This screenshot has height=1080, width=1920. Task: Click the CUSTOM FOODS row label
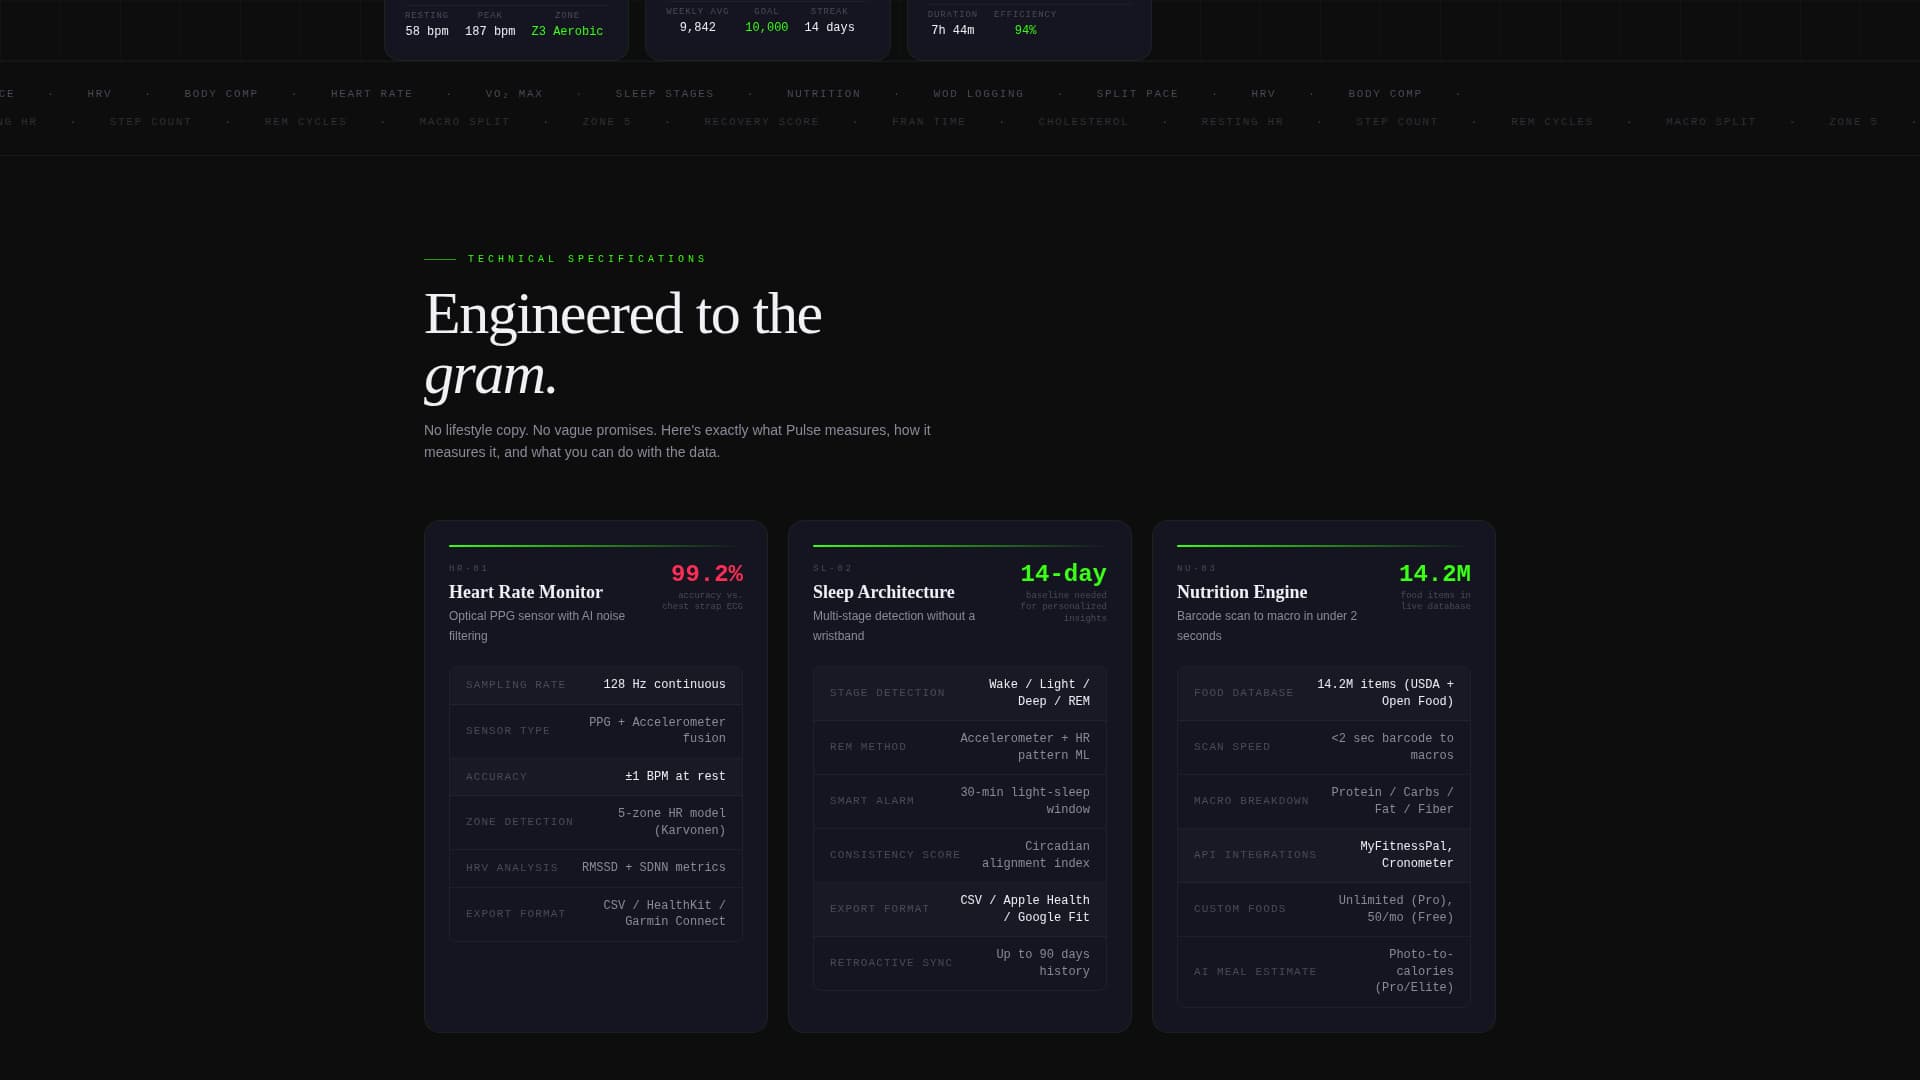[x=1240, y=909]
